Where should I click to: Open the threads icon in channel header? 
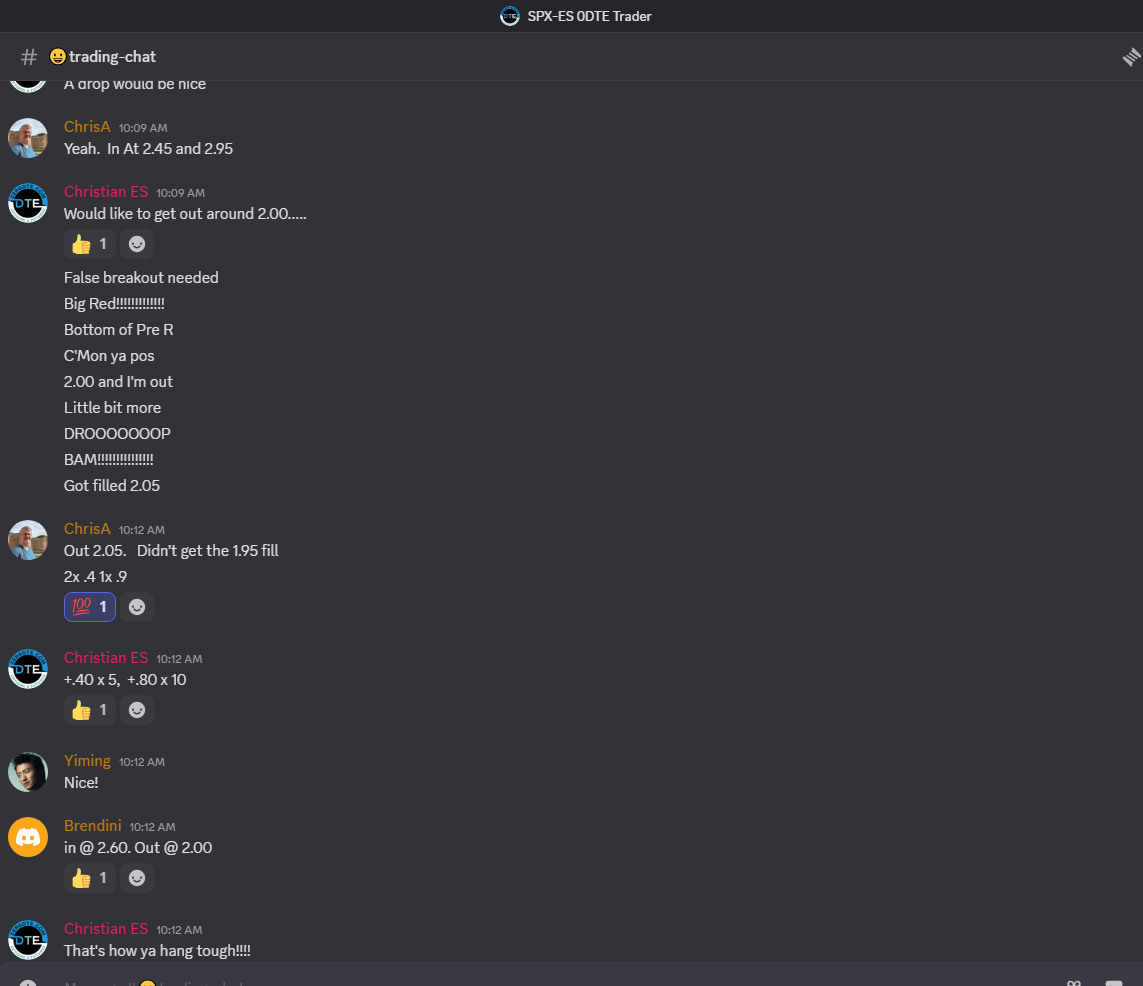(x=1131, y=57)
